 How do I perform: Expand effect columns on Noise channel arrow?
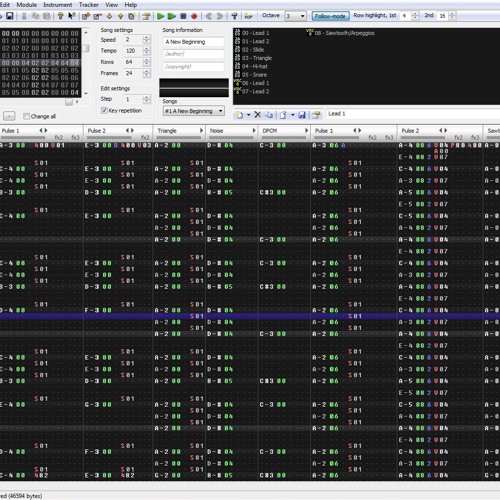coord(254,130)
